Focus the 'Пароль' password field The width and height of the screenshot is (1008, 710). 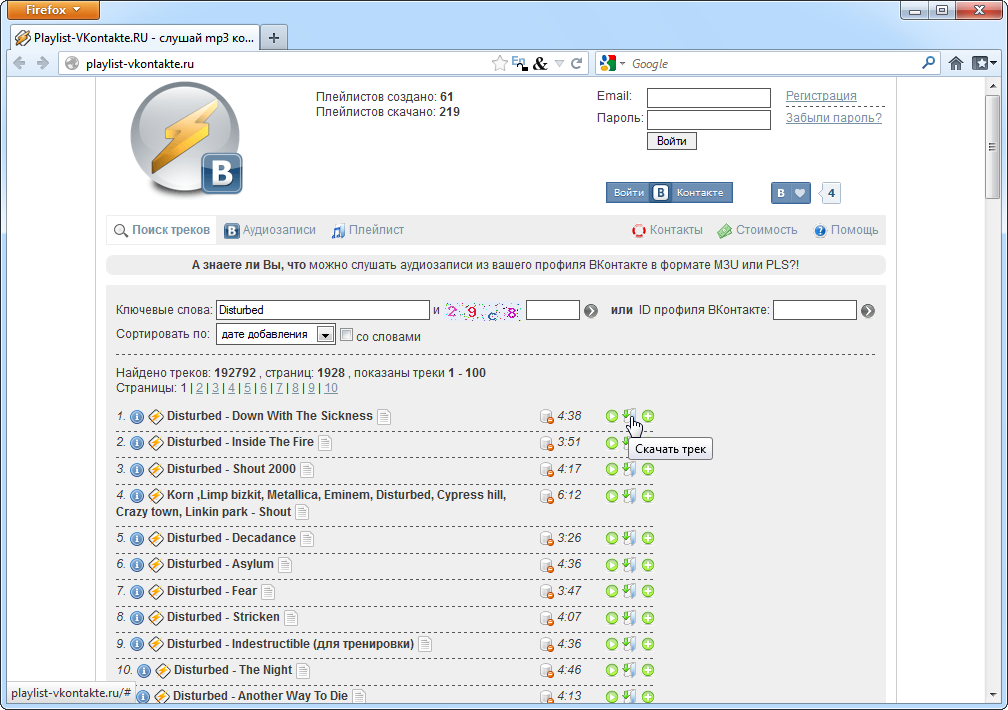(x=708, y=120)
